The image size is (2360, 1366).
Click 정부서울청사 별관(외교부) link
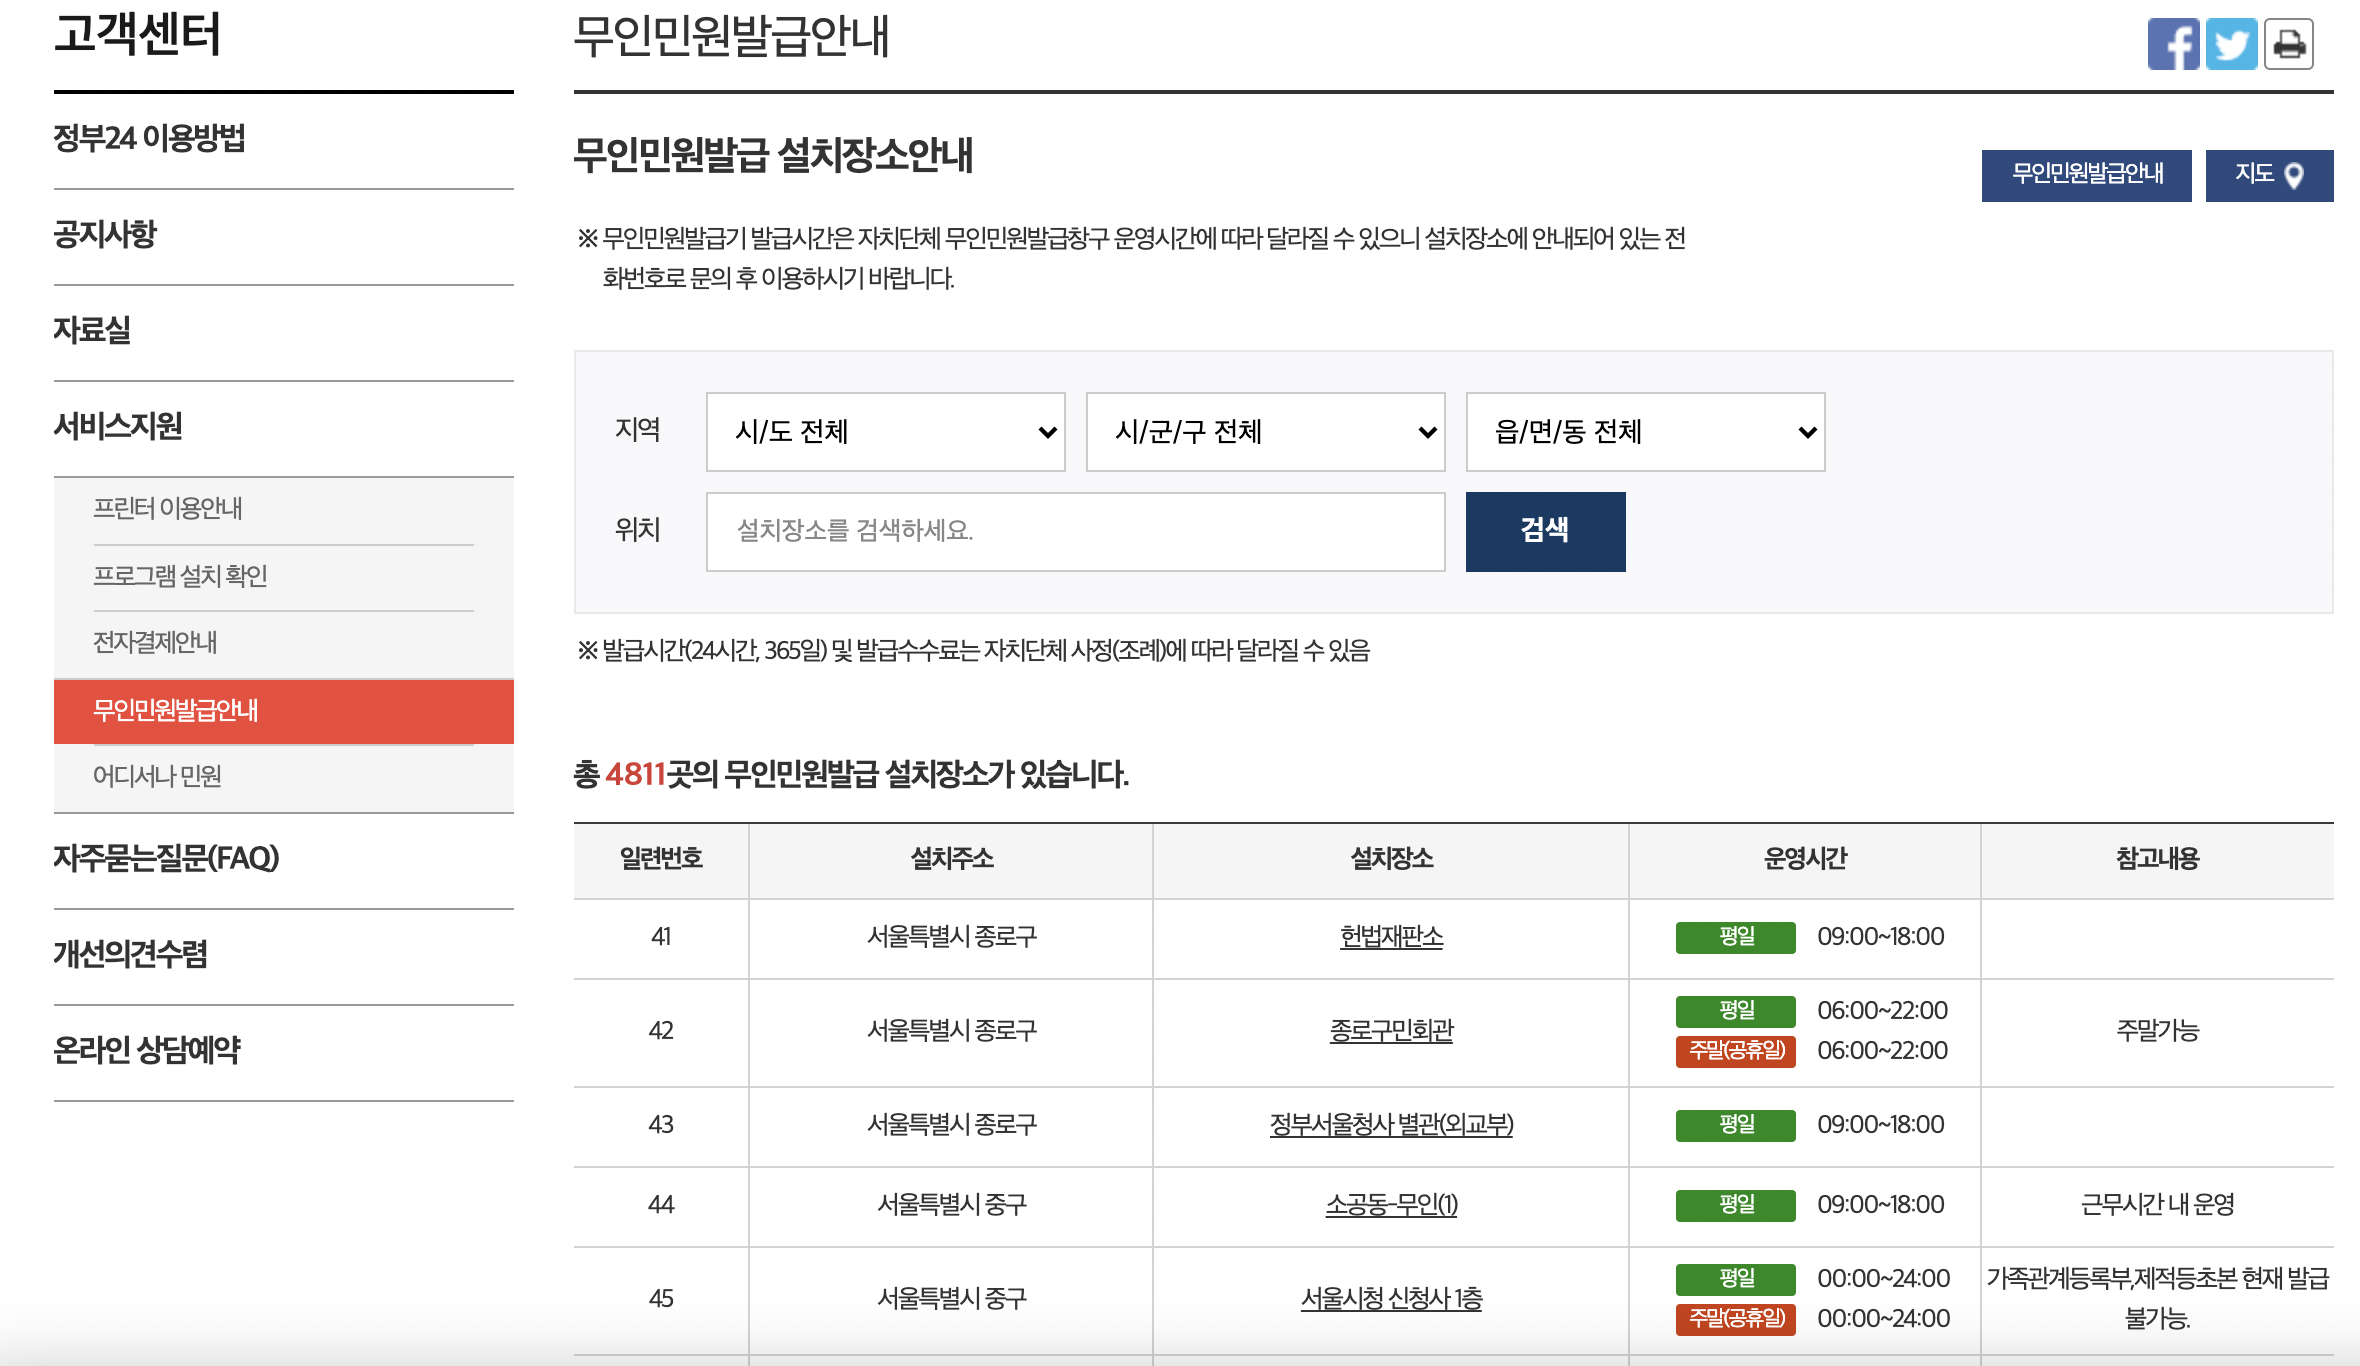click(x=1391, y=1125)
